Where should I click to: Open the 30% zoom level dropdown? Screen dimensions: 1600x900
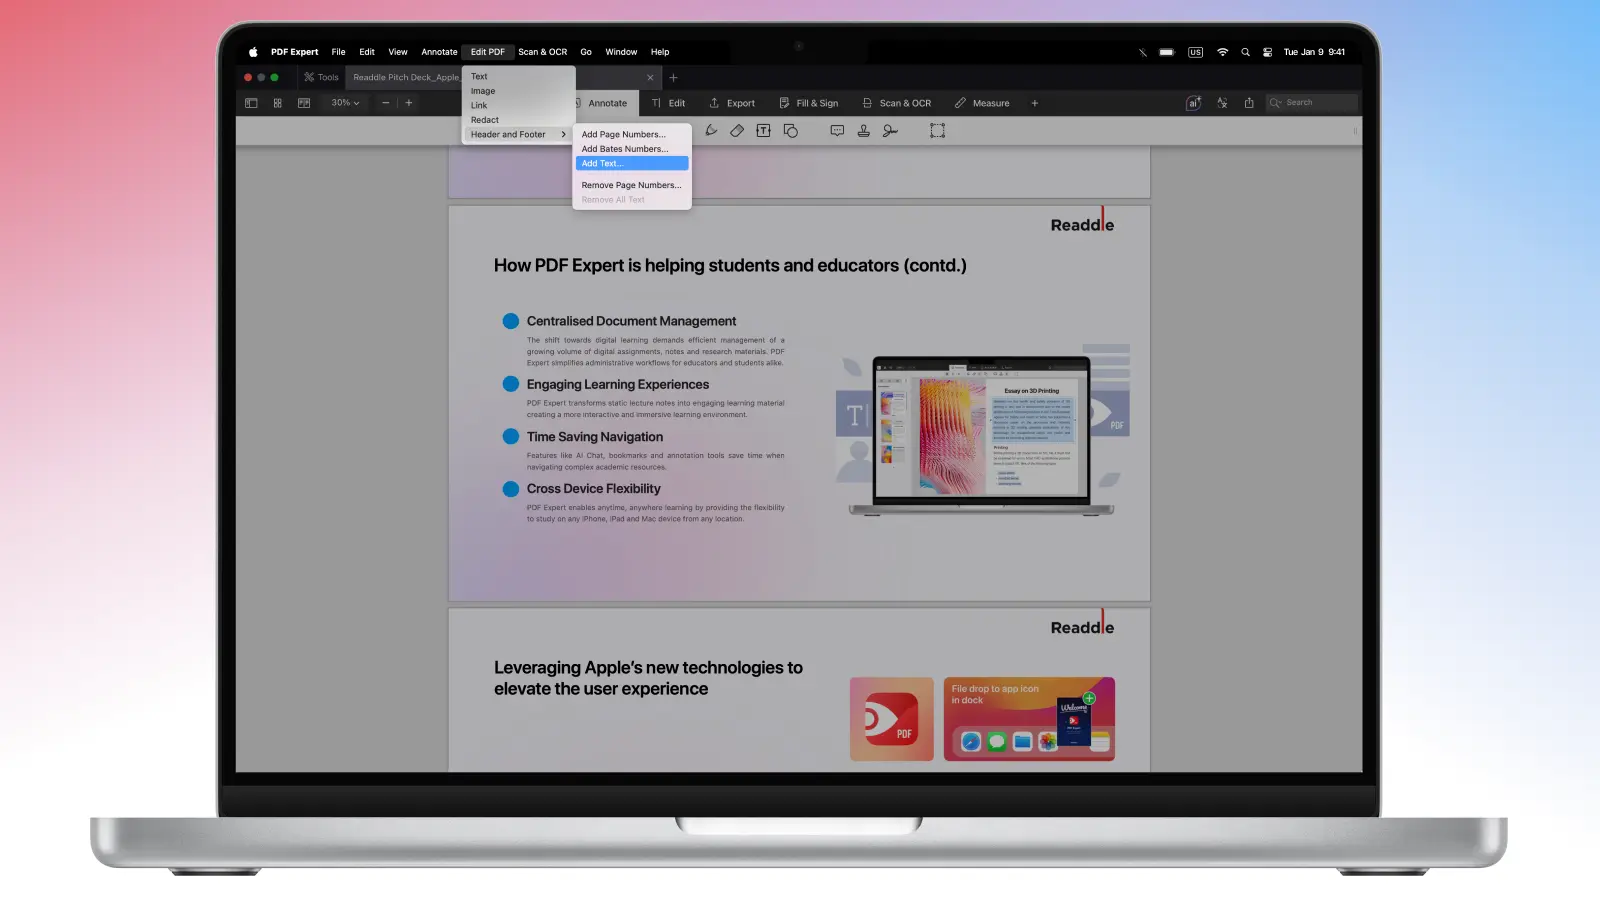tap(345, 103)
